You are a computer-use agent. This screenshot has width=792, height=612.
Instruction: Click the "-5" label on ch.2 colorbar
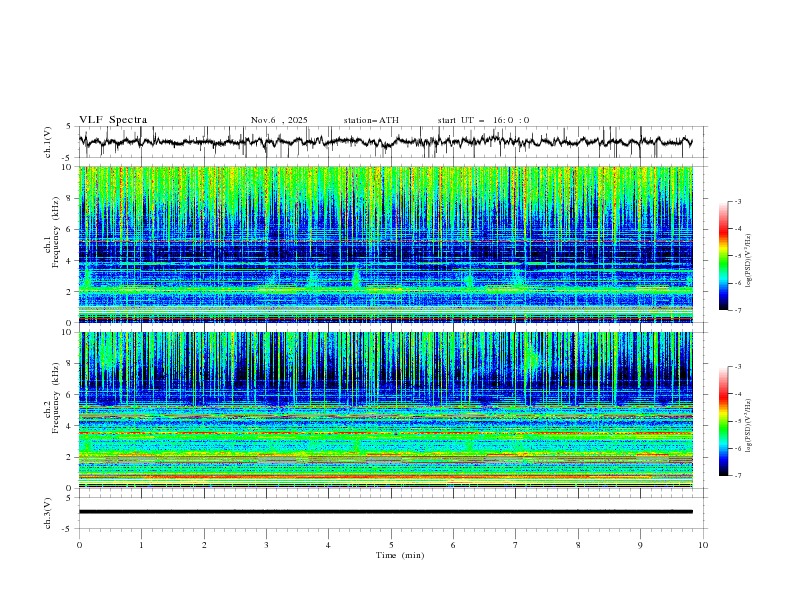737,421
